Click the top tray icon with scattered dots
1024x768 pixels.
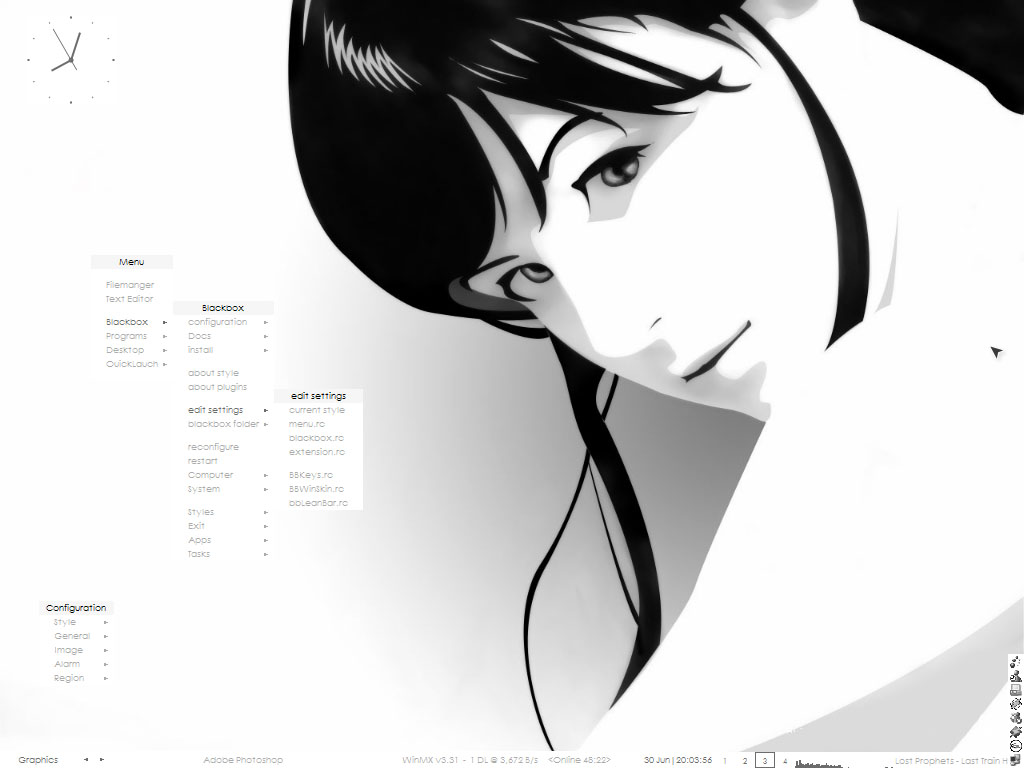point(1015,662)
